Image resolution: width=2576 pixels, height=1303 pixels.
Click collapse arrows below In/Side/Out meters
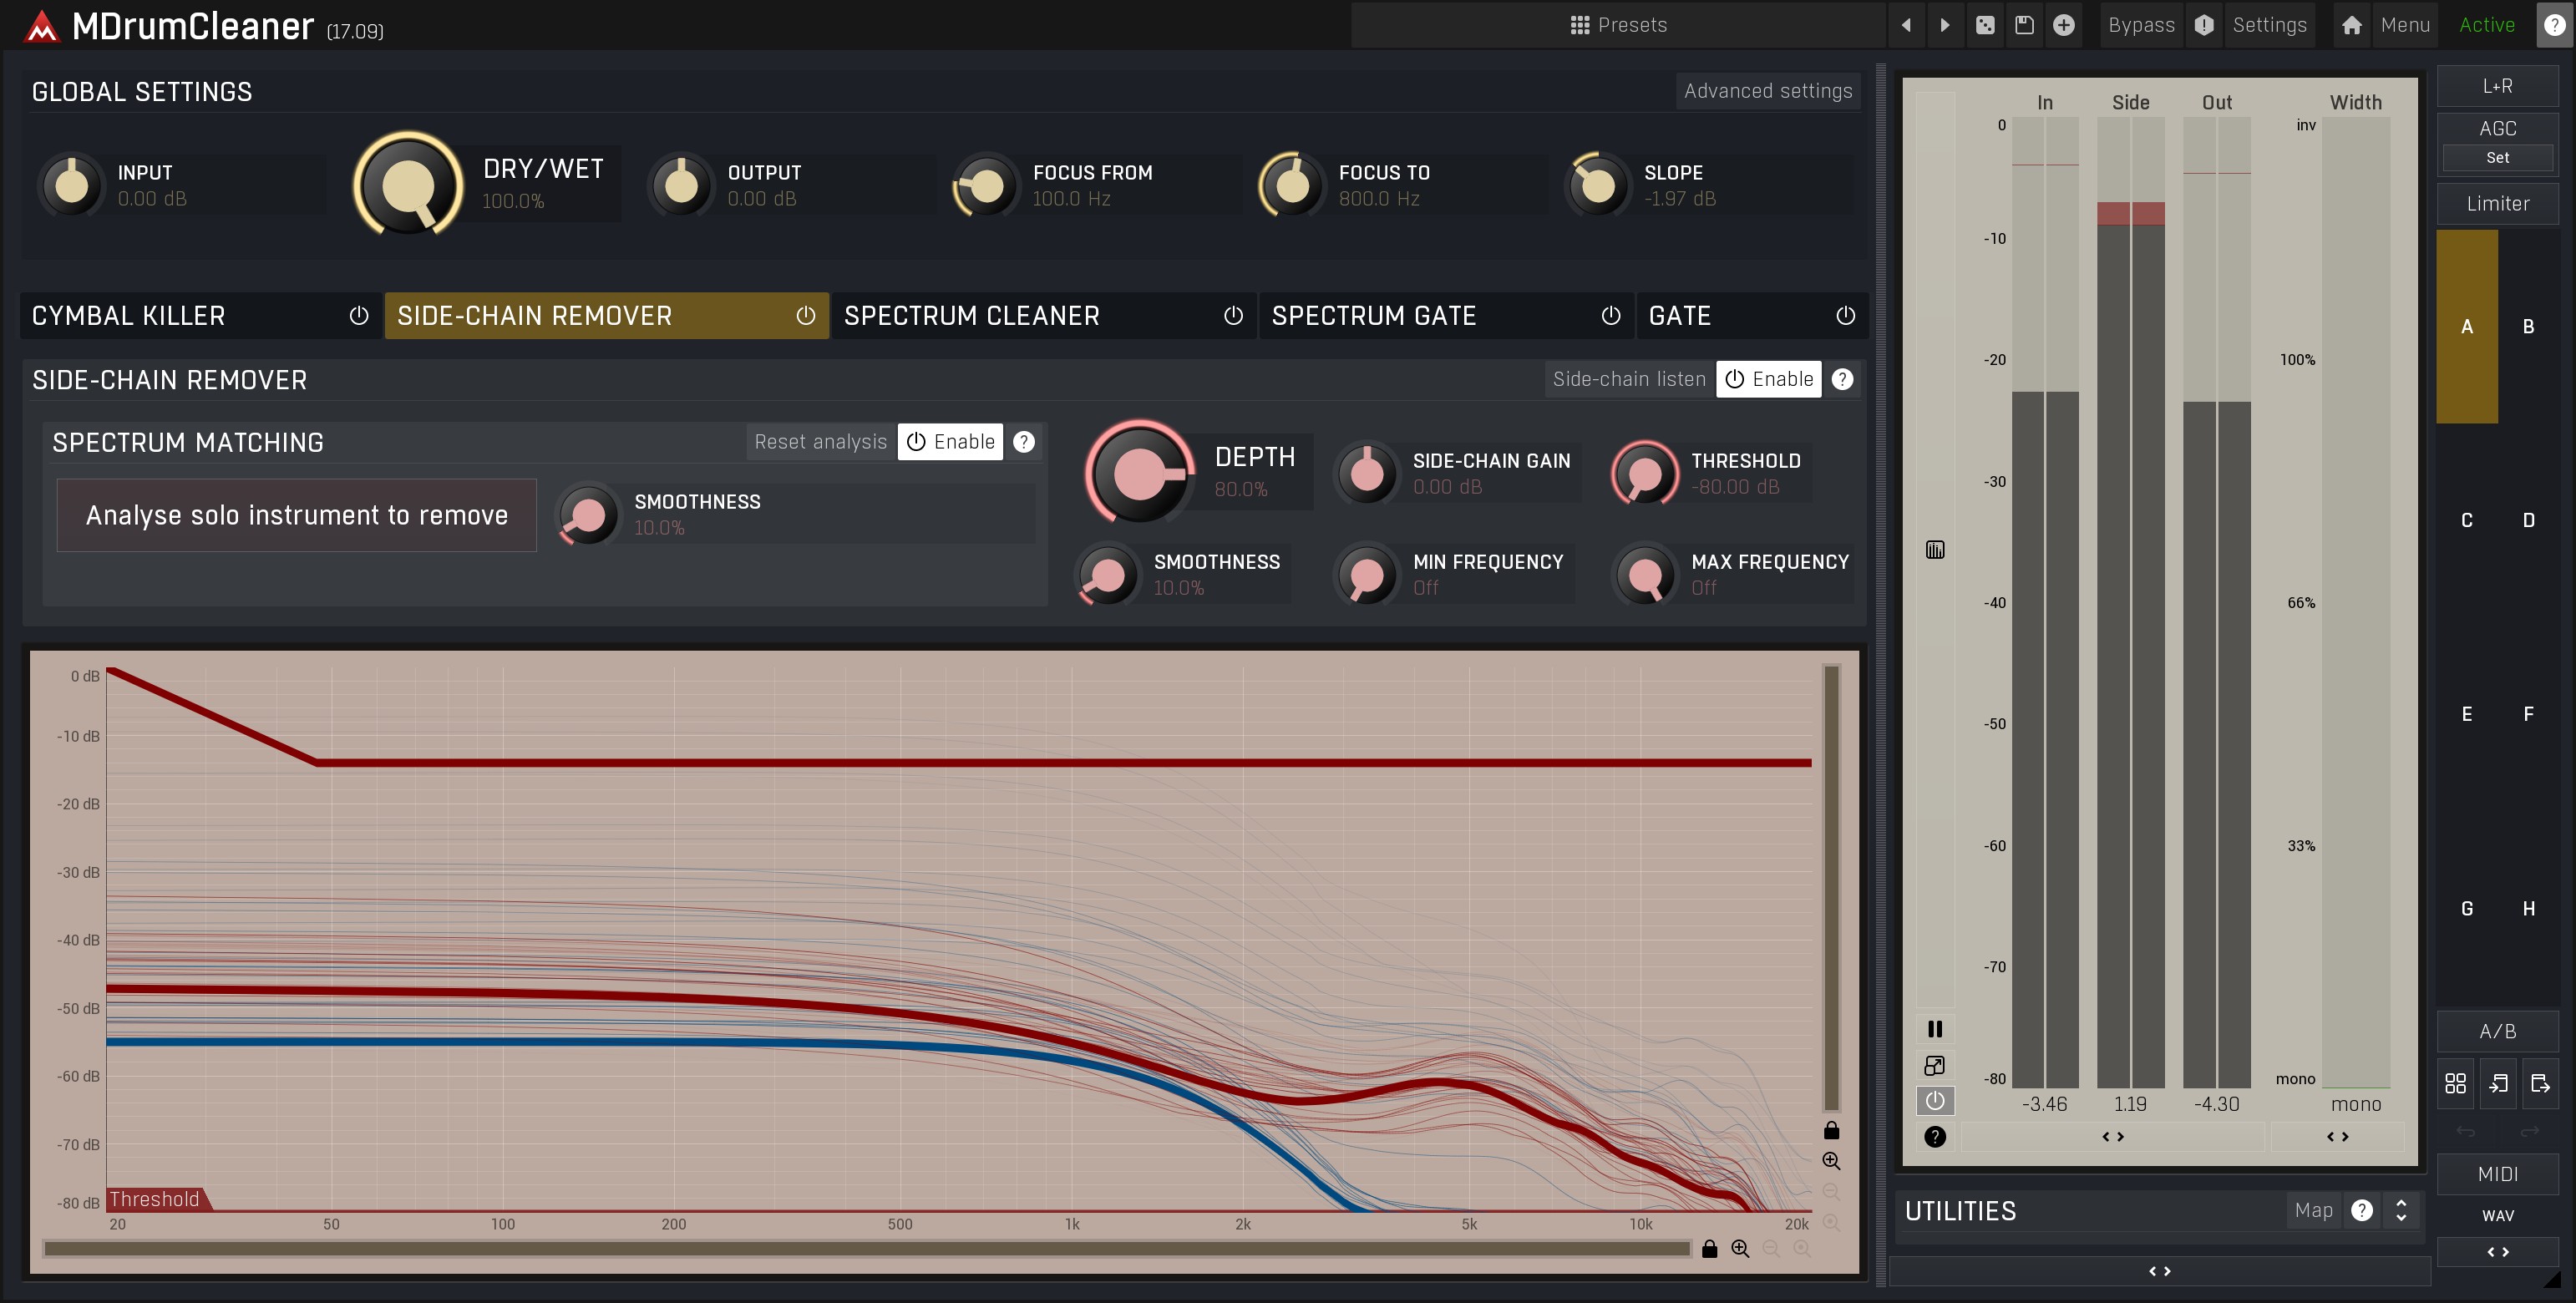coord(2113,1137)
